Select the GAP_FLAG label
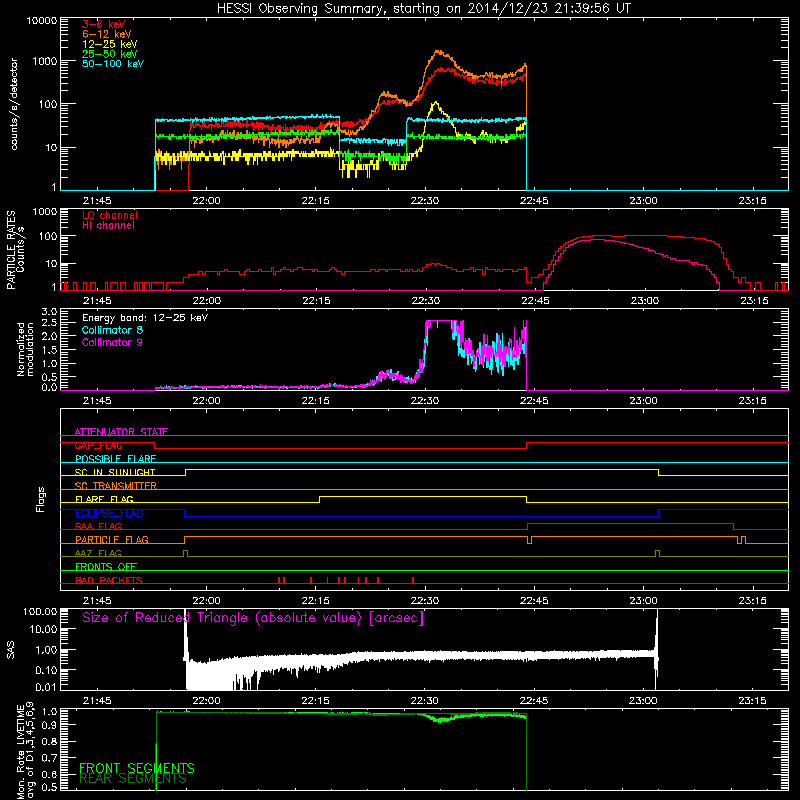The height and width of the screenshot is (800, 800). pos(98,445)
